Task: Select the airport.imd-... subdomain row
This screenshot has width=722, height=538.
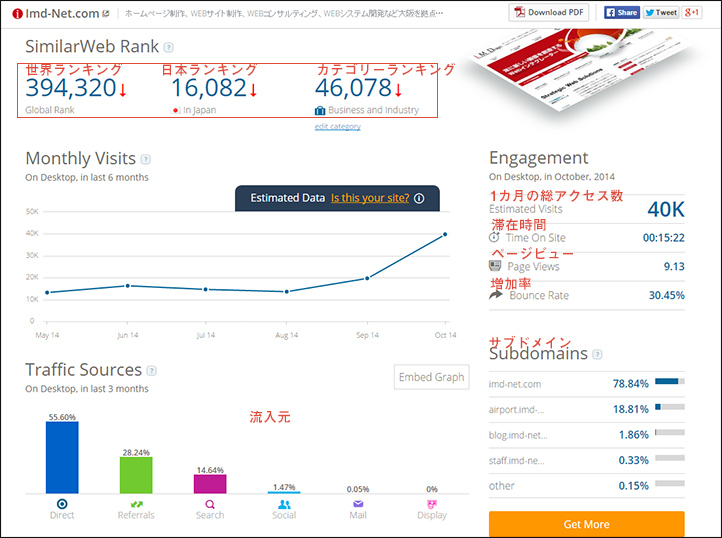Action: [587, 409]
